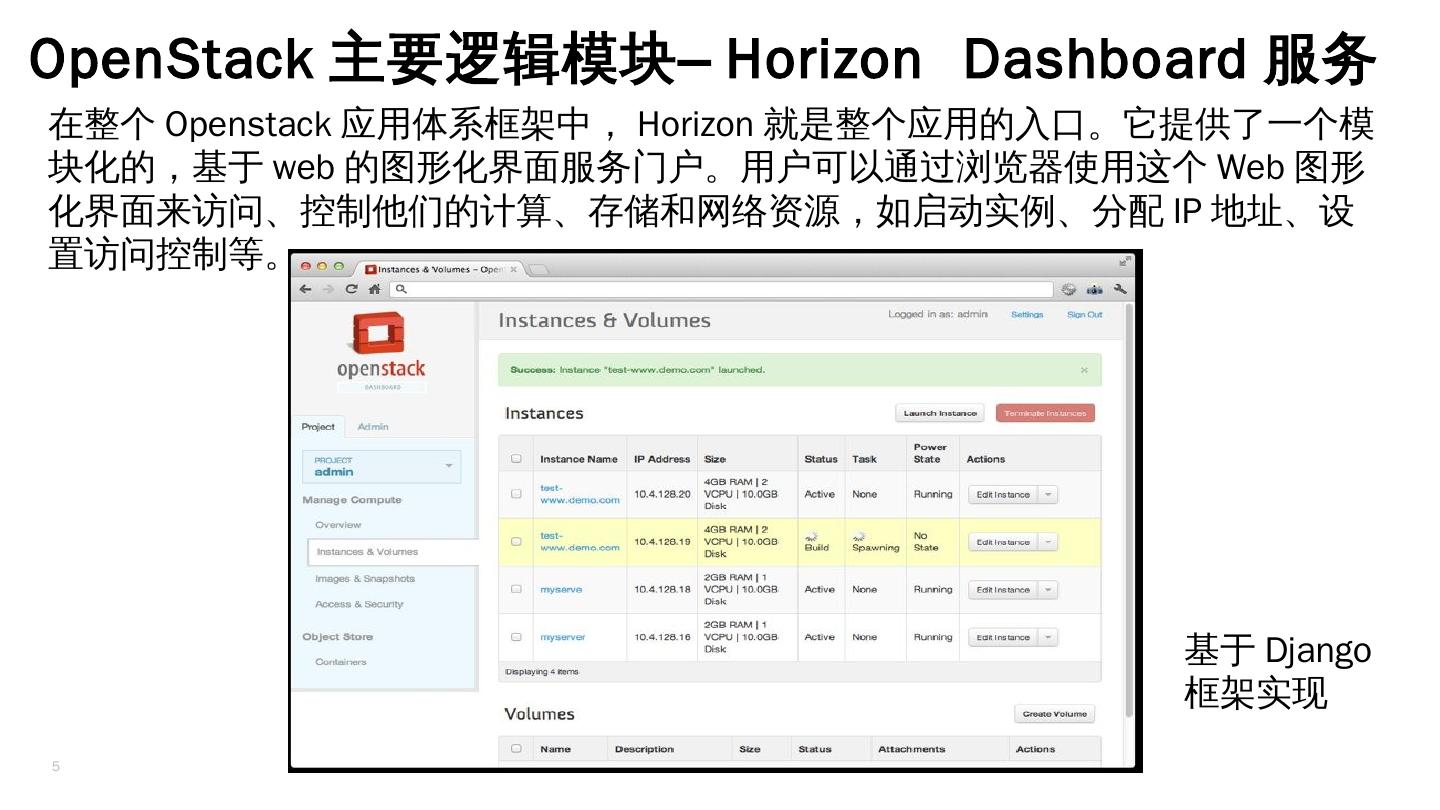Reload the page with the refresh icon
Screen dimensions: 1440x810
pyautogui.click(x=352, y=289)
